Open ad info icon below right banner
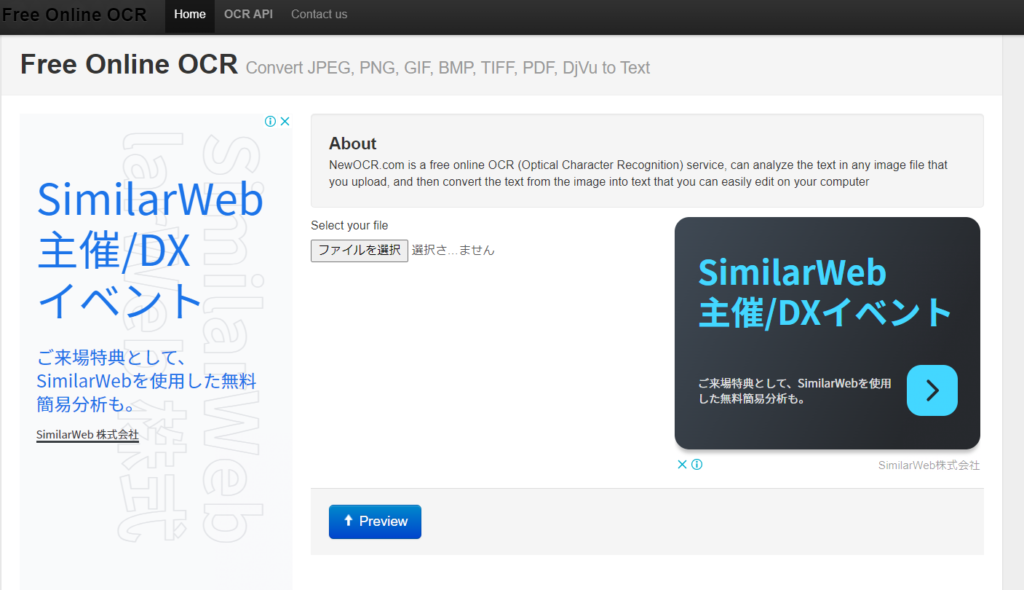 (x=697, y=465)
